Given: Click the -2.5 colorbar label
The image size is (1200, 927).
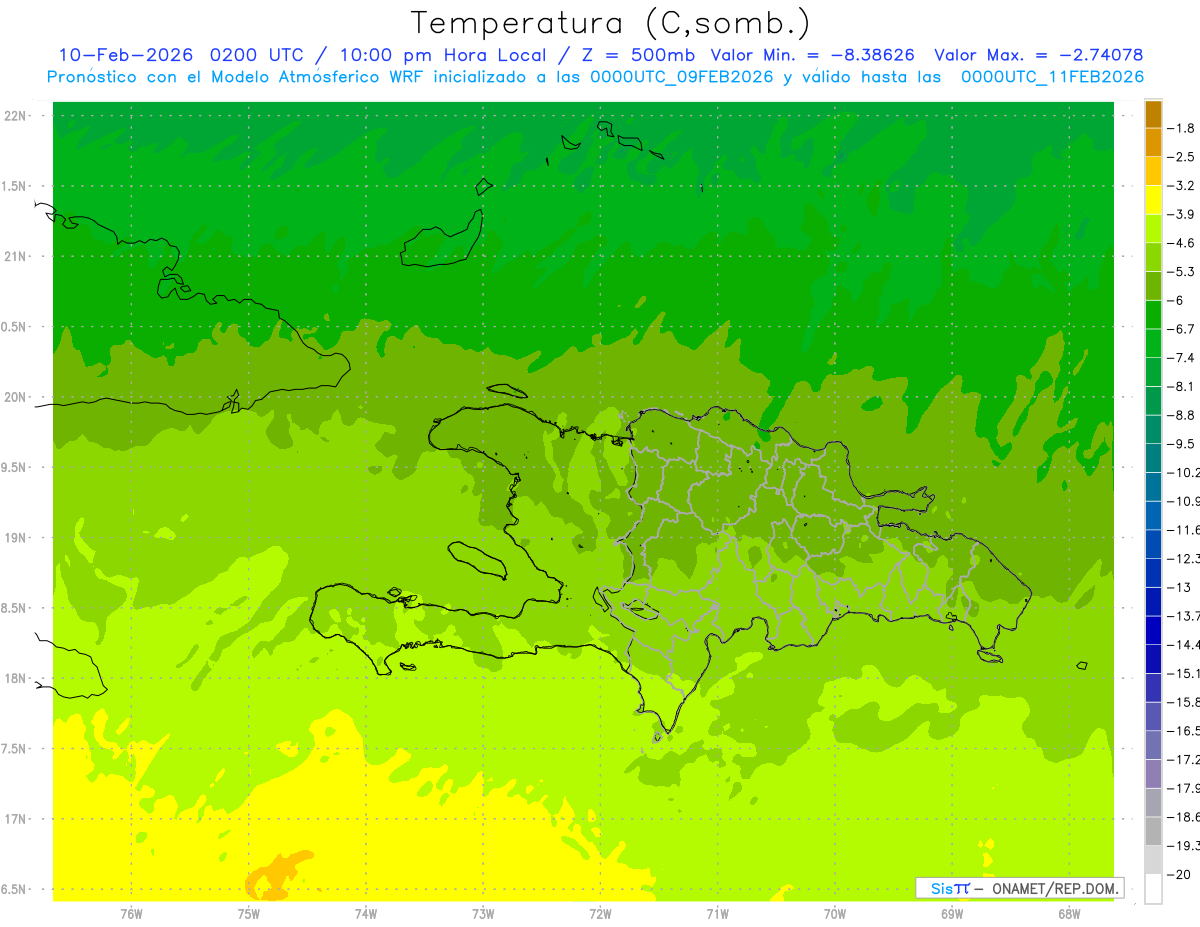Looking at the screenshot, I should [x=1182, y=157].
